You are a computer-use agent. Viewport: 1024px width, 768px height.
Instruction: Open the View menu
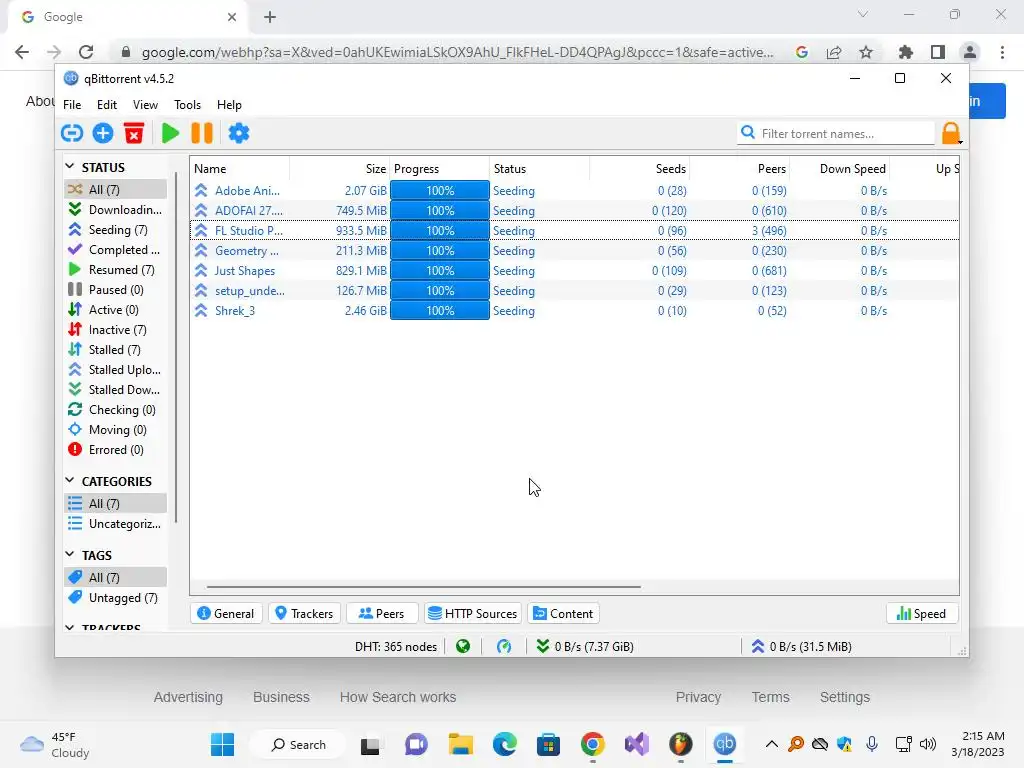tap(145, 104)
